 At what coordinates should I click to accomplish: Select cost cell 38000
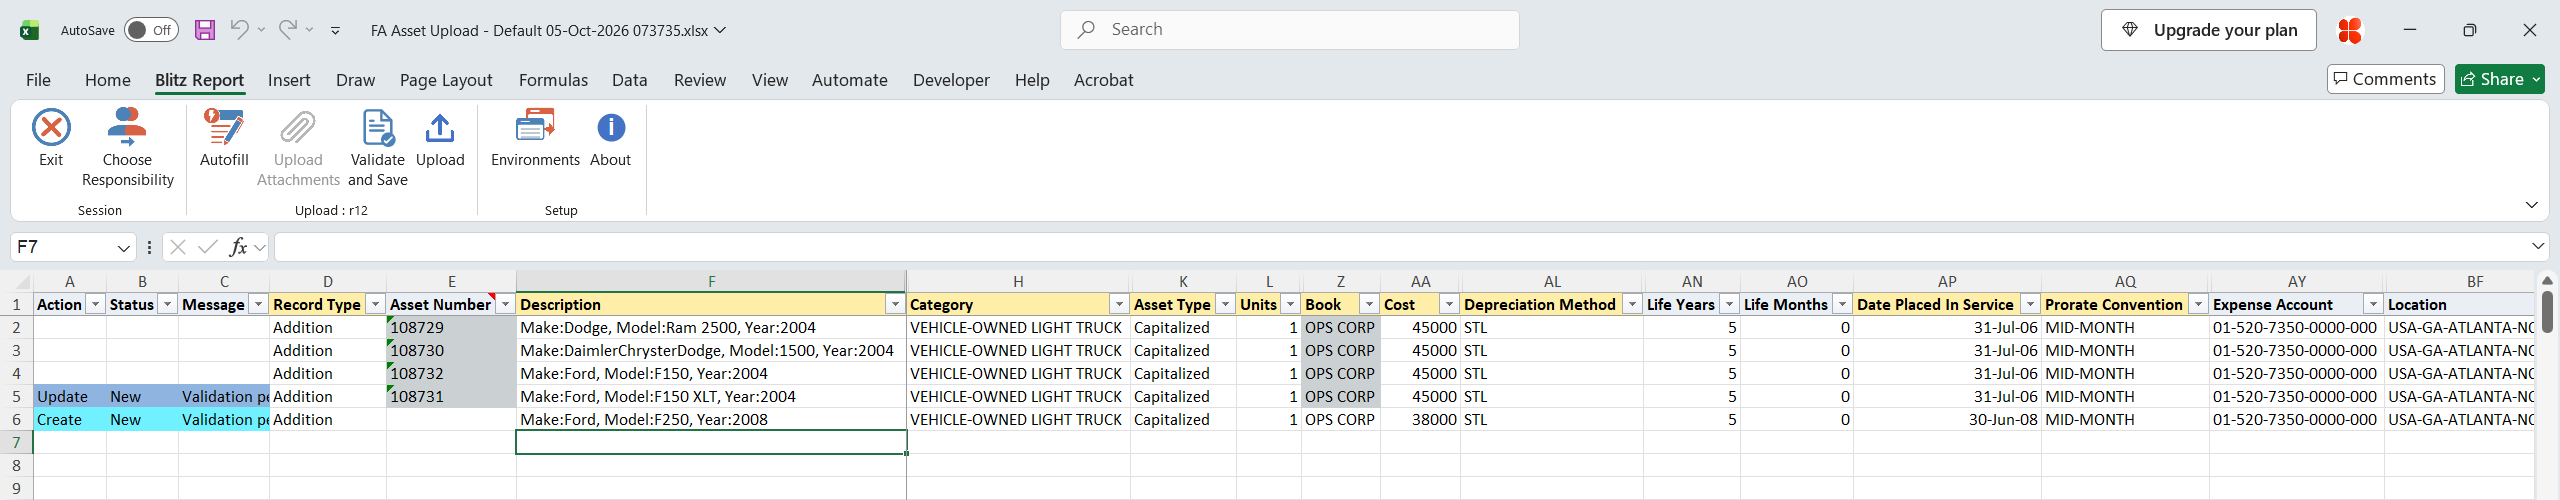click(1420, 420)
